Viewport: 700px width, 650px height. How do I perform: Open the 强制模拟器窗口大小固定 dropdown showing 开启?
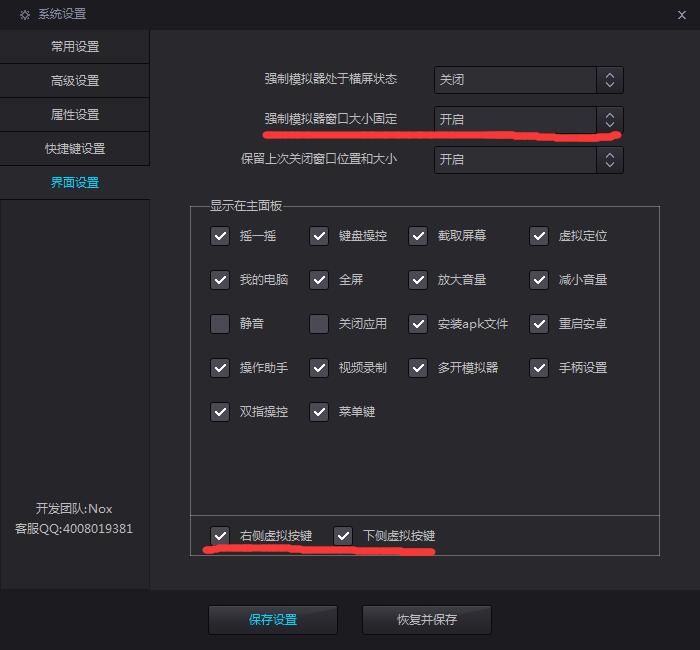click(x=529, y=120)
